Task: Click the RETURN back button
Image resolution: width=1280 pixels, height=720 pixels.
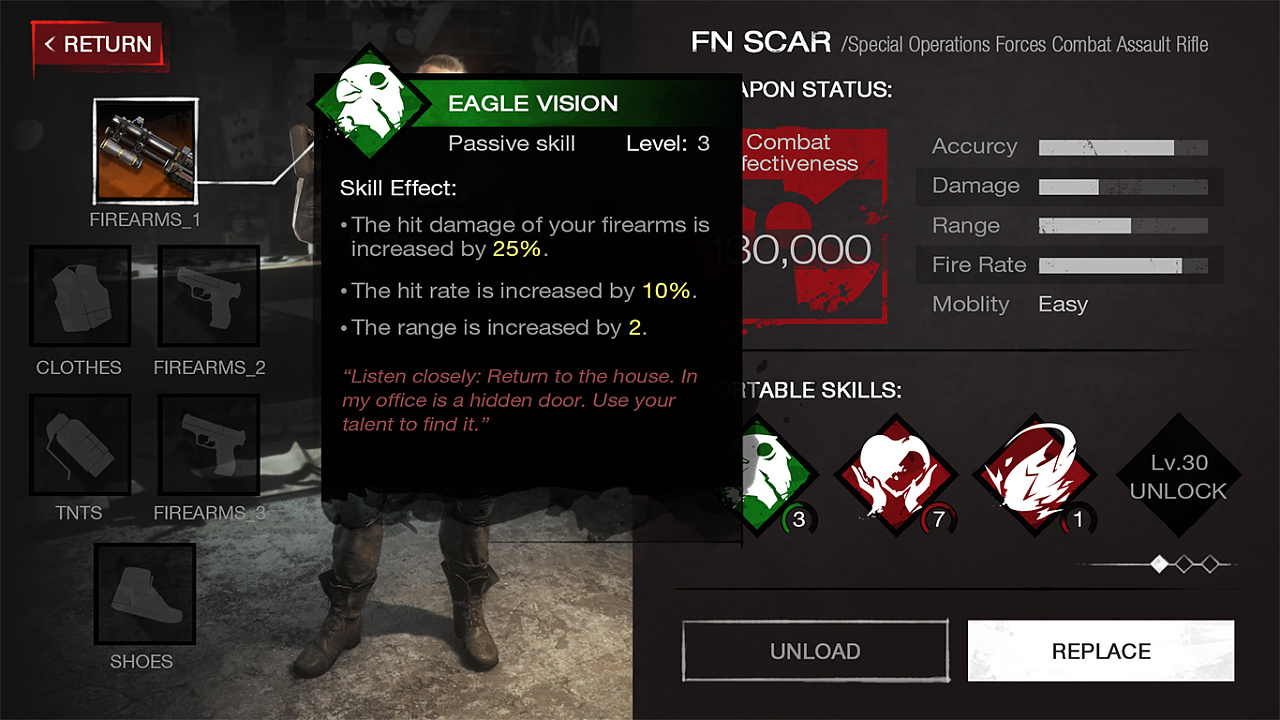Action: pos(98,45)
